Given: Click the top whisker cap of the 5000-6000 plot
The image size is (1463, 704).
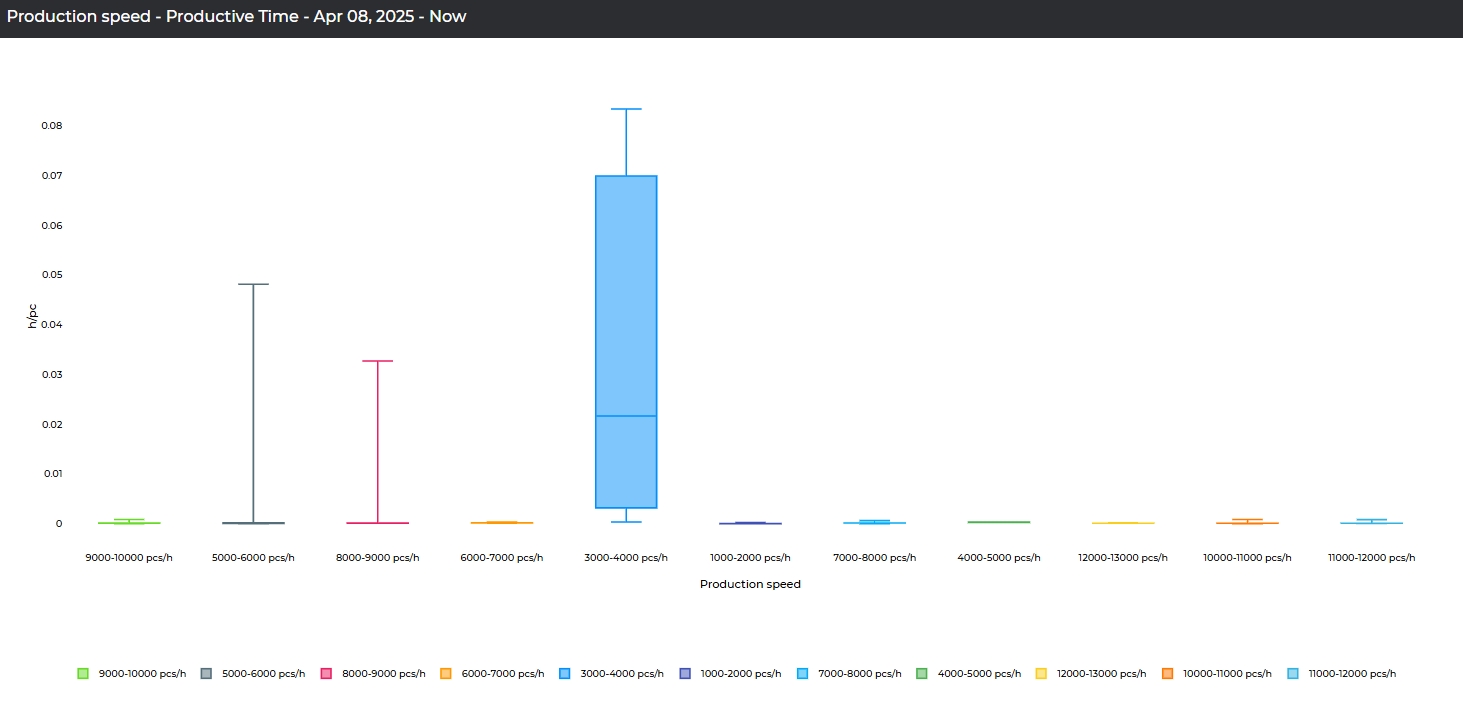Looking at the screenshot, I should 253,284.
